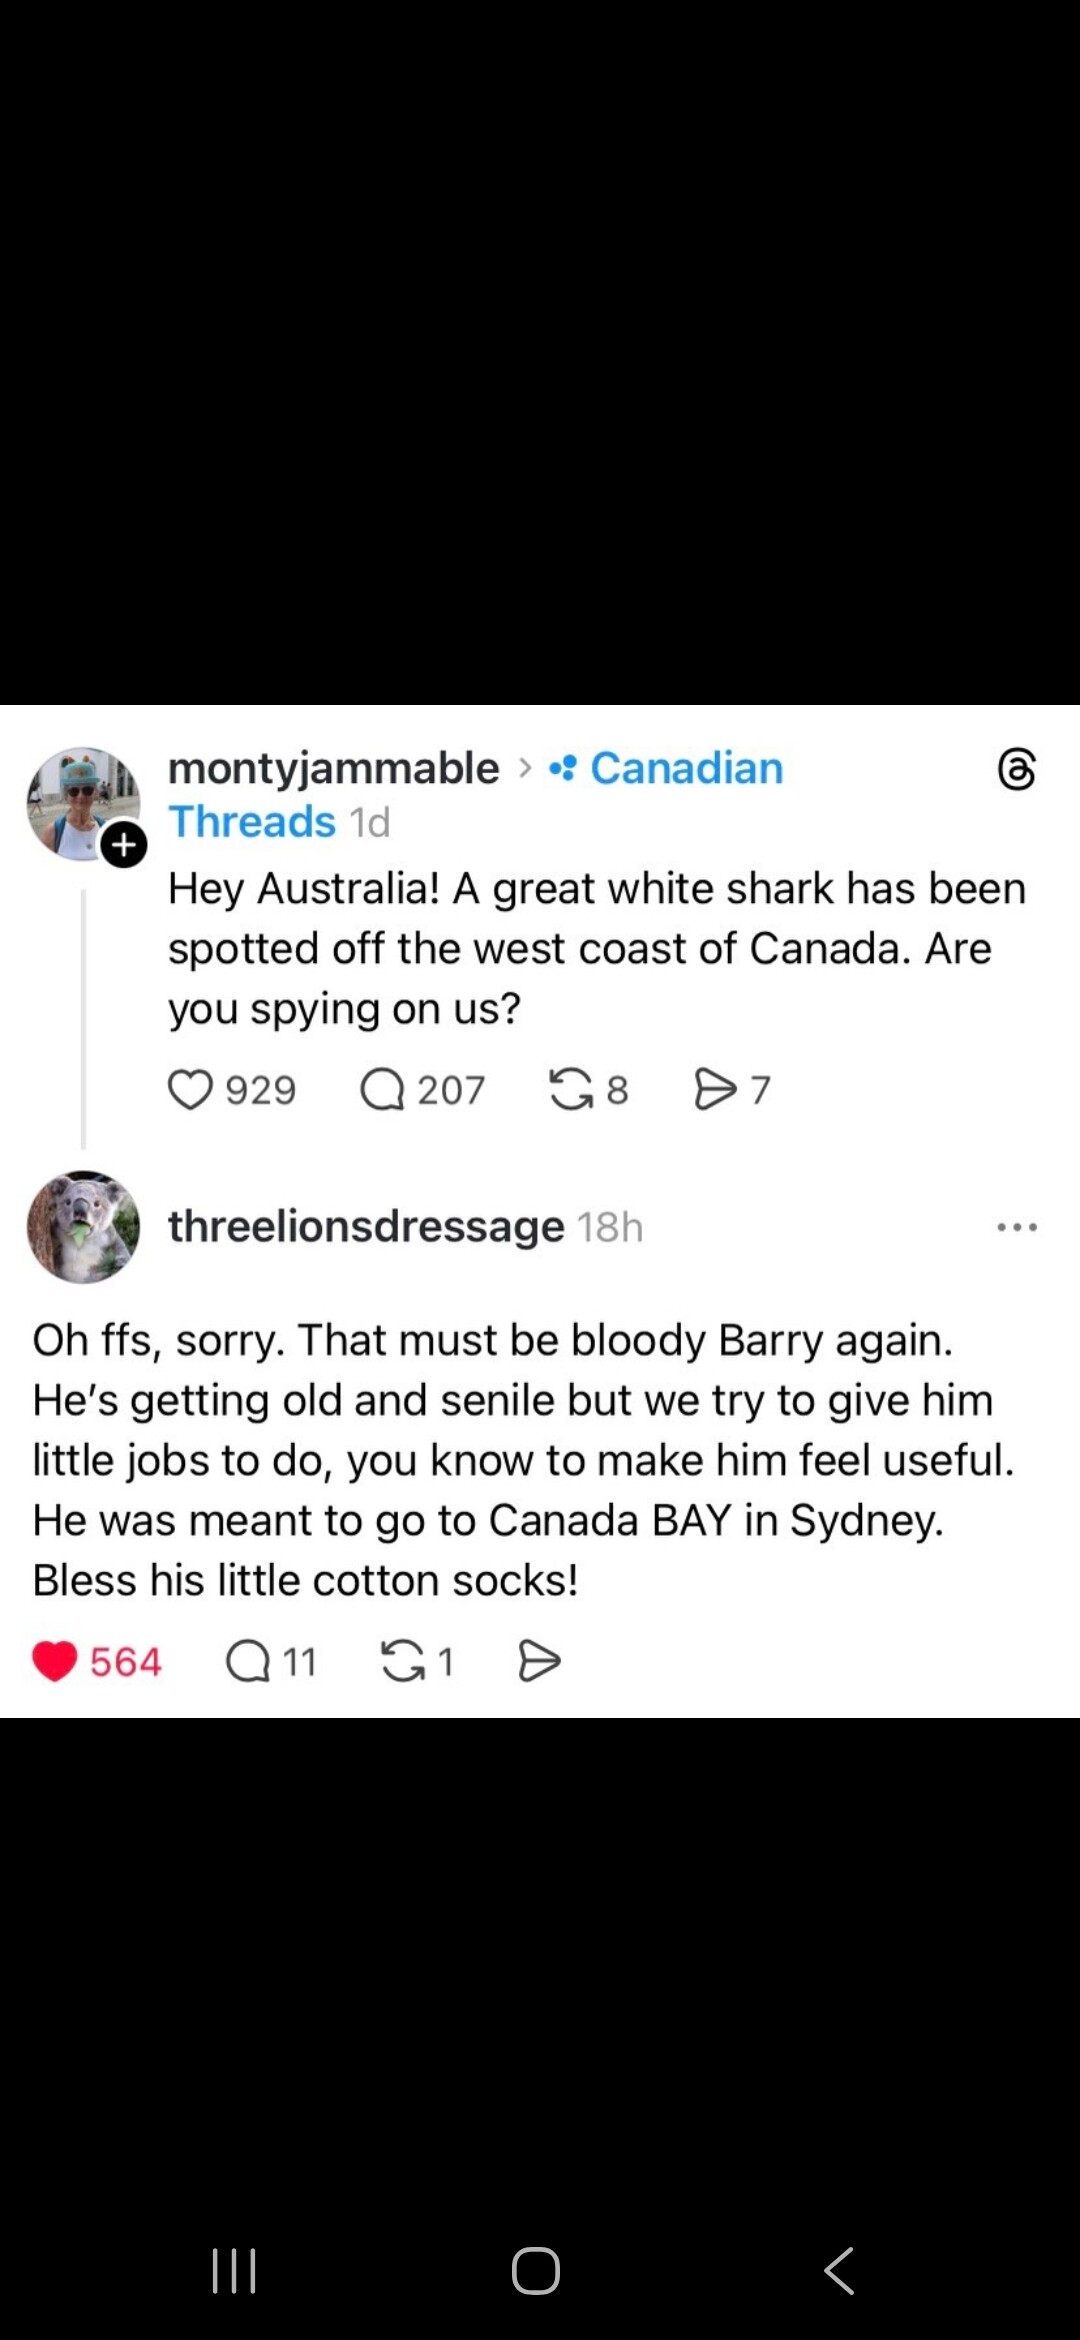Open threelionsdressage's profile by username

pyautogui.click(x=366, y=1227)
